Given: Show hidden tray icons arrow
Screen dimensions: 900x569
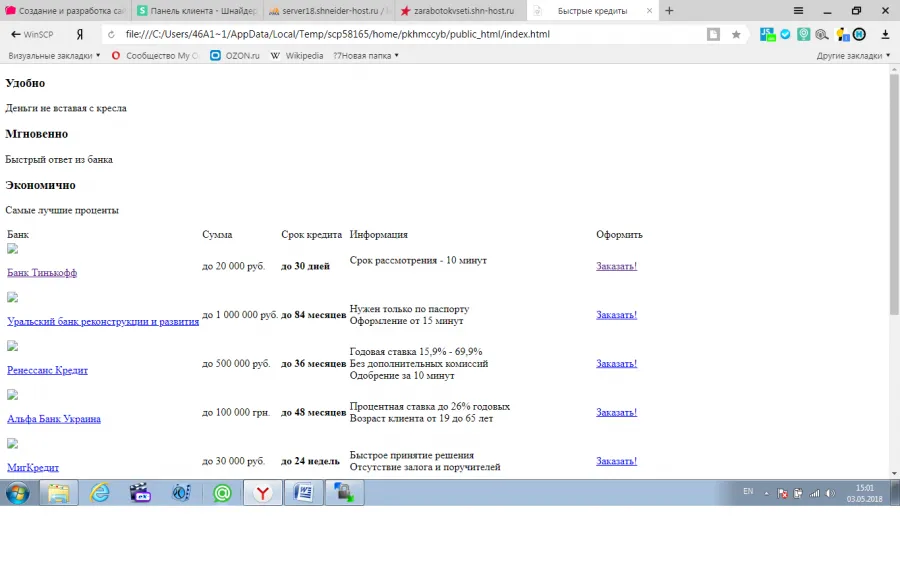Looking at the screenshot, I should point(766,493).
